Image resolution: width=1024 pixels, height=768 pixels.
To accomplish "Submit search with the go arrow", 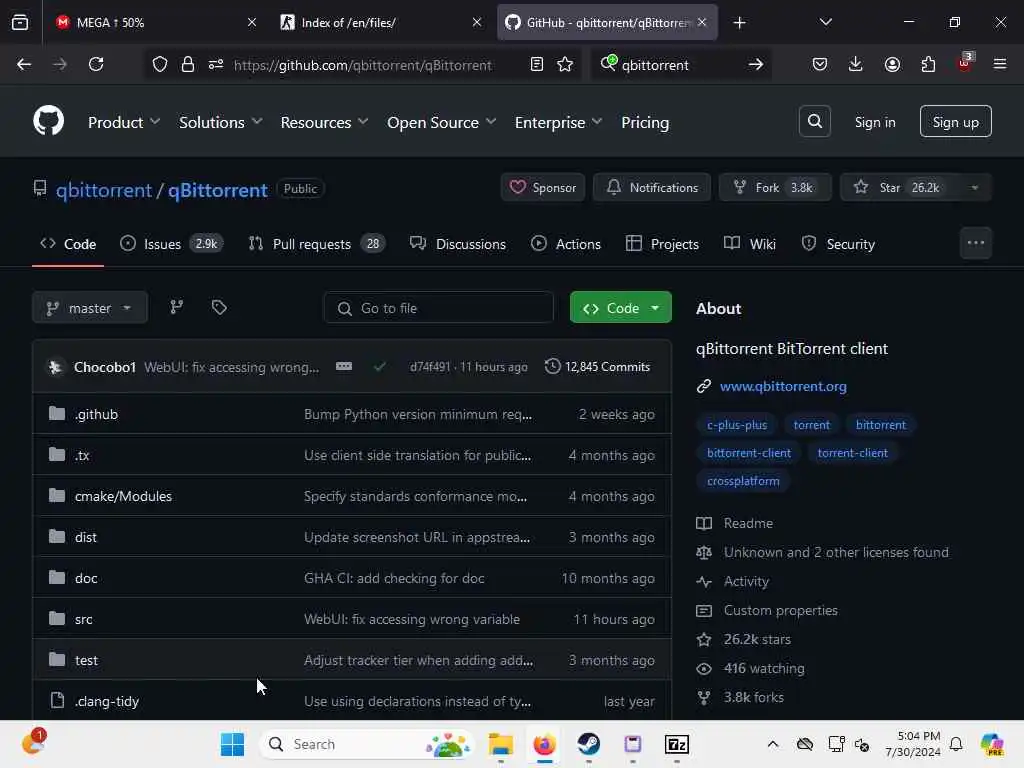I will pyautogui.click(x=756, y=64).
